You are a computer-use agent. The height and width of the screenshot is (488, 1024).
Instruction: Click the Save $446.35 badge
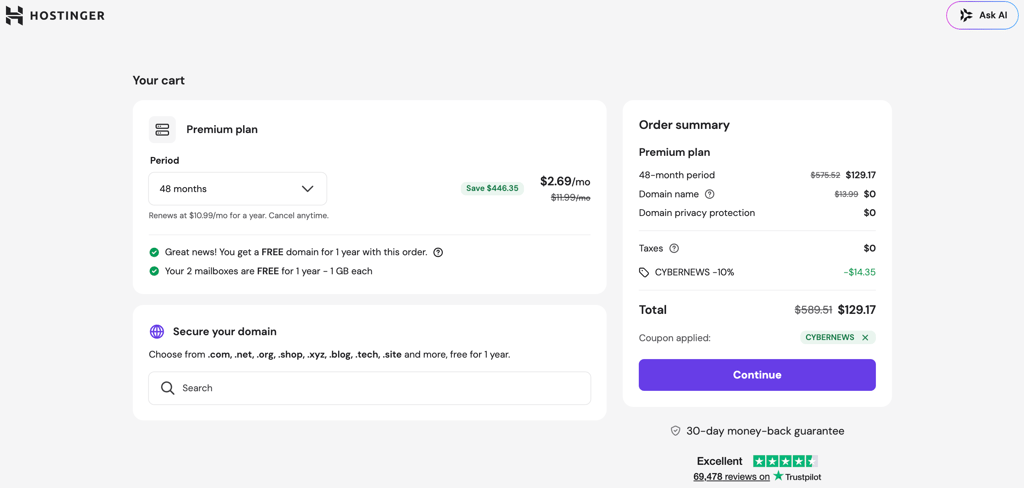pyautogui.click(x=492, y=188)
